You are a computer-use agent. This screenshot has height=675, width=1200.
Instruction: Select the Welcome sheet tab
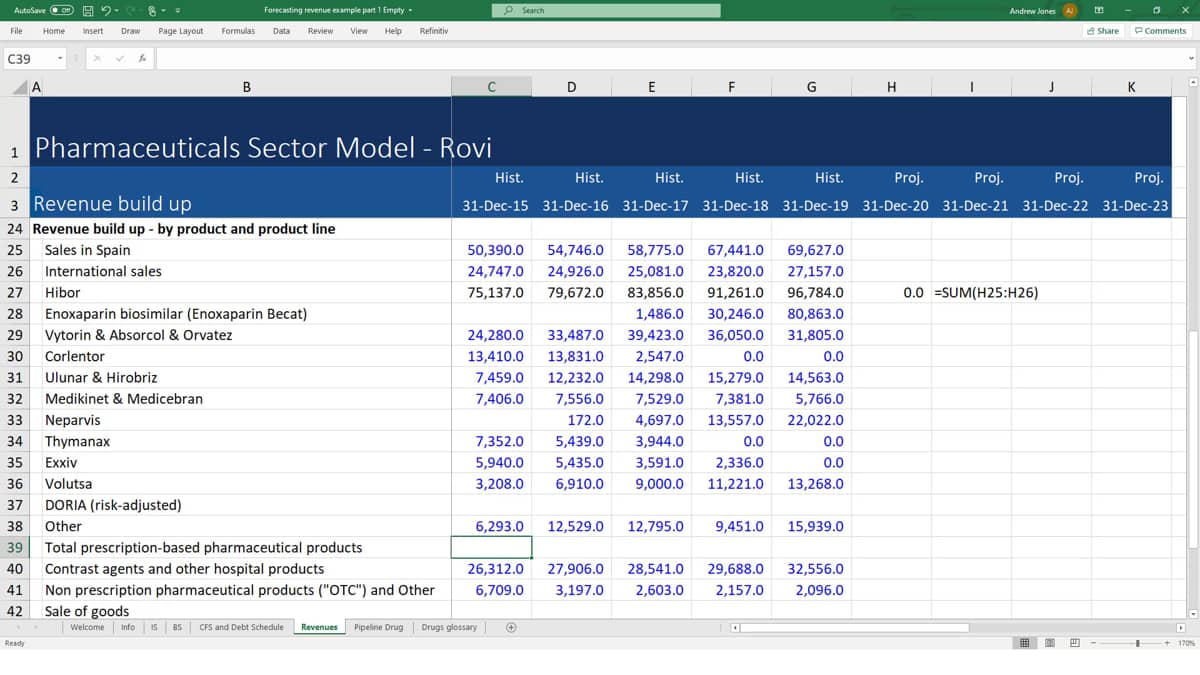click(x=87, y=627)
